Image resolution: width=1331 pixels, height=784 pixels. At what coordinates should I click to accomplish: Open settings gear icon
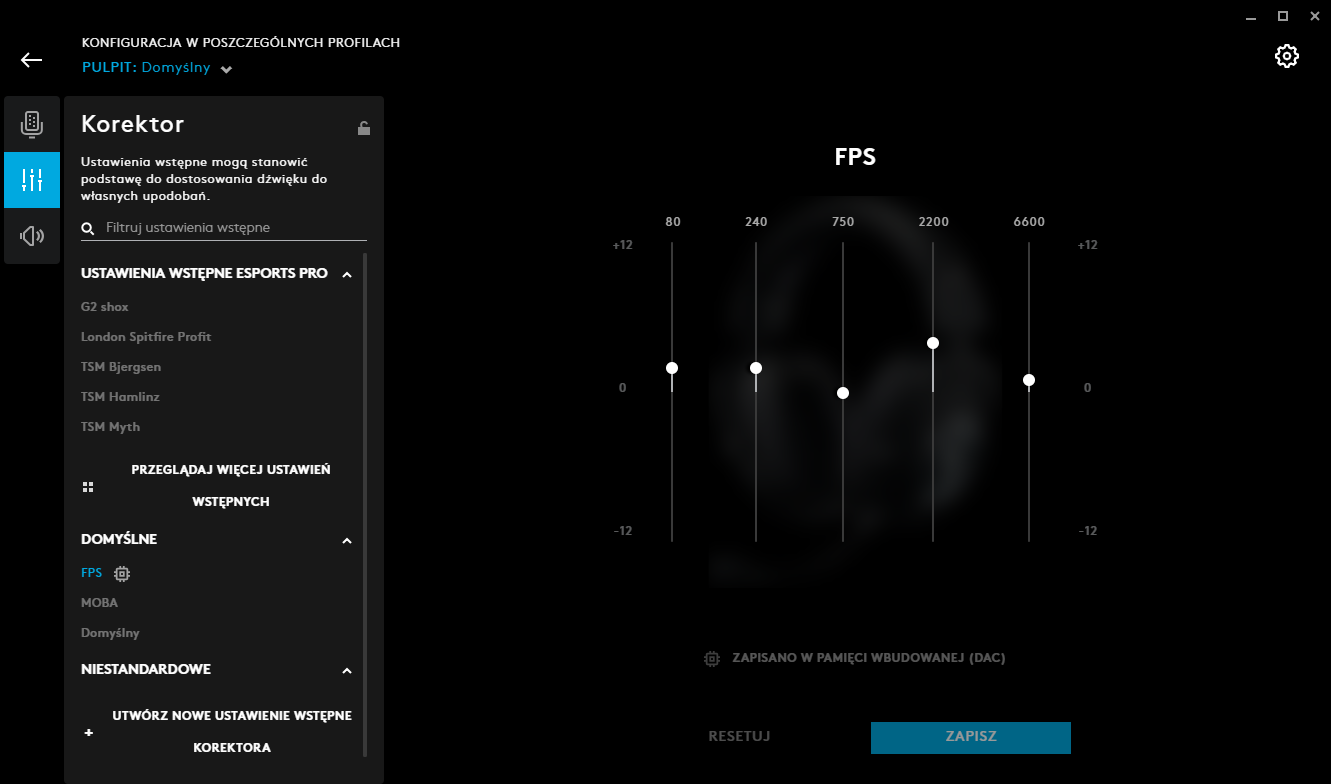click(1287, 56)
